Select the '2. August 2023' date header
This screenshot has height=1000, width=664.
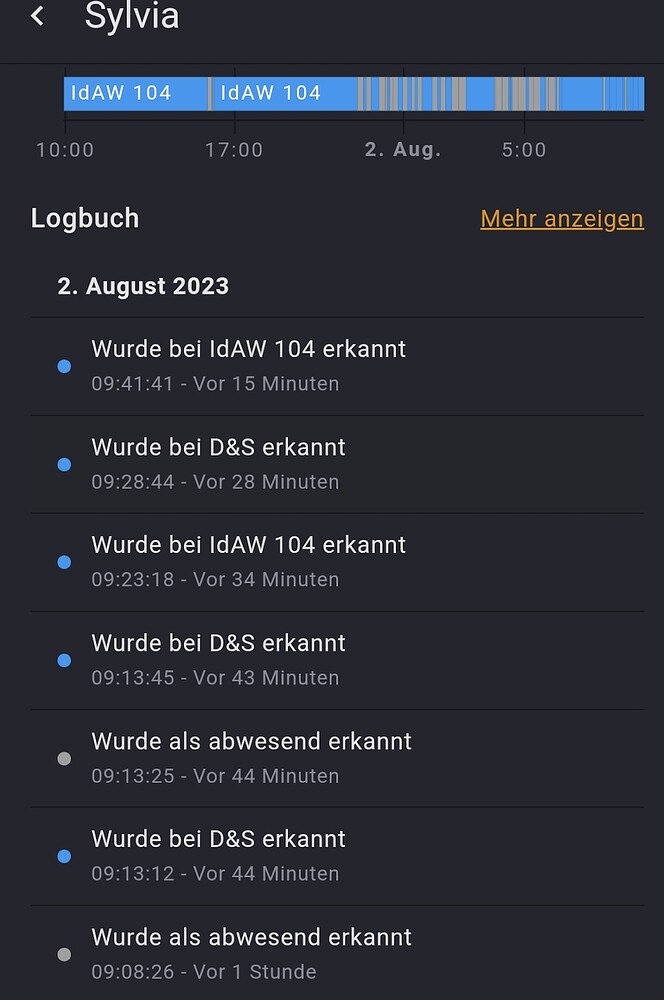coord(143,286)
